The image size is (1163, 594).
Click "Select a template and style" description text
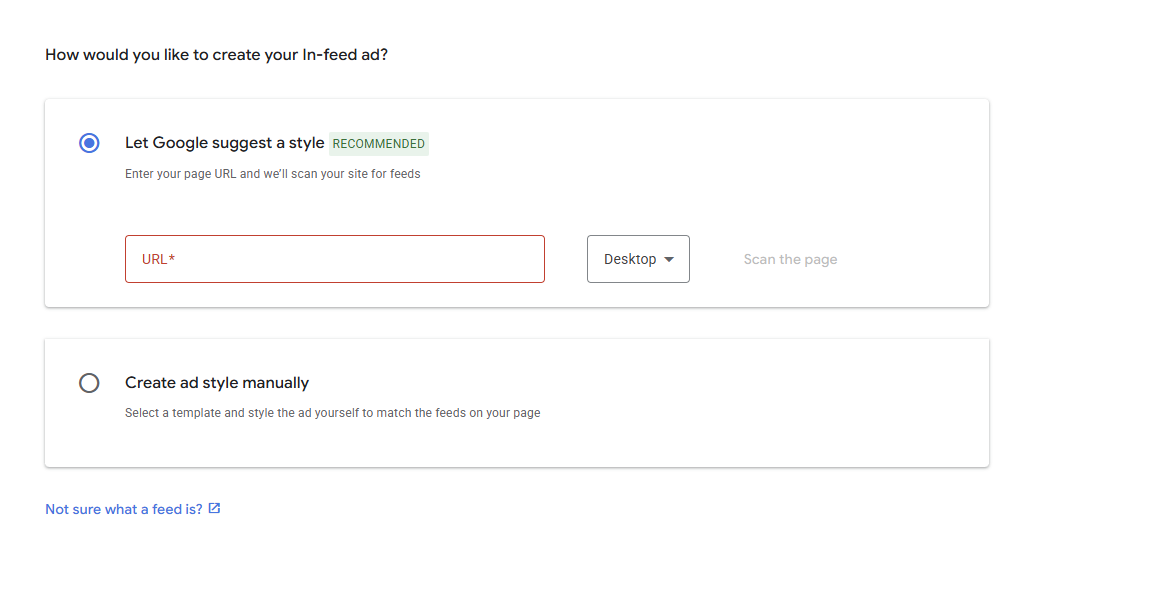click(332, 413)
